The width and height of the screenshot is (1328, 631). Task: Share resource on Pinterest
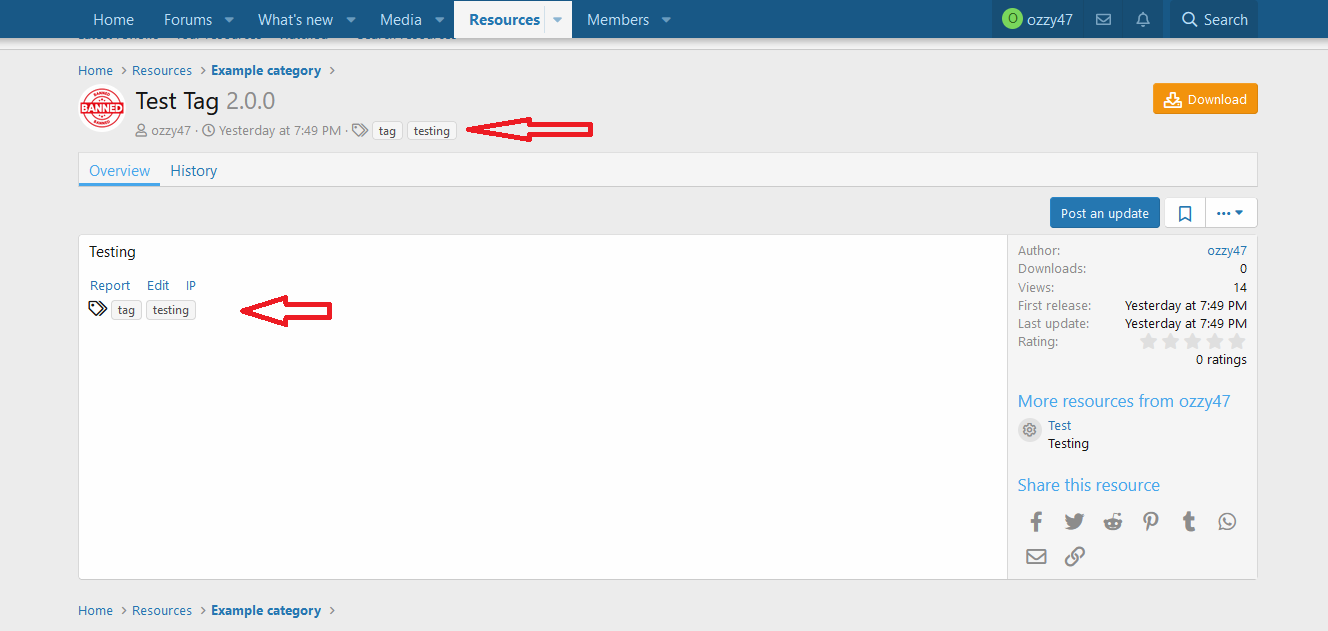[1151, 521]
